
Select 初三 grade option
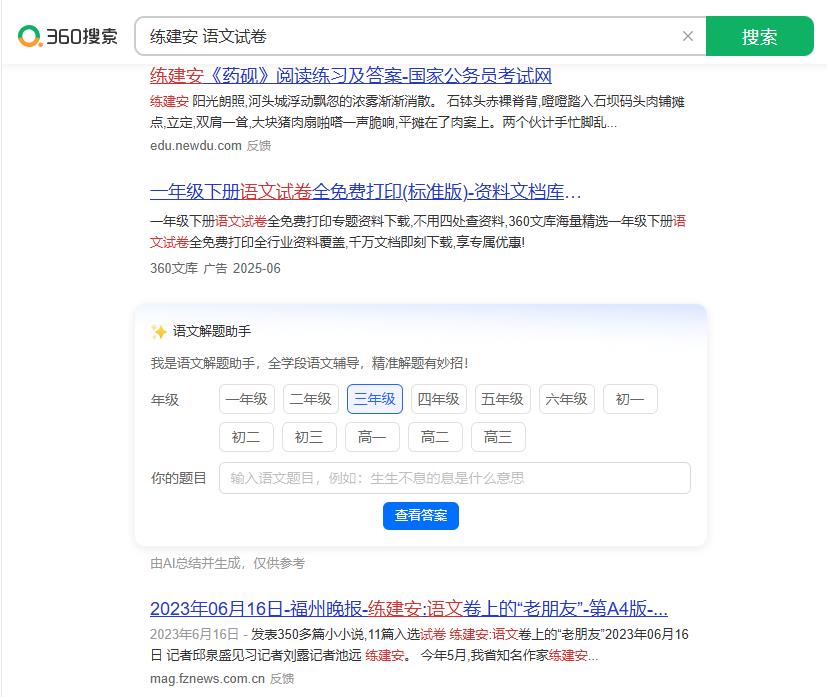310,437
